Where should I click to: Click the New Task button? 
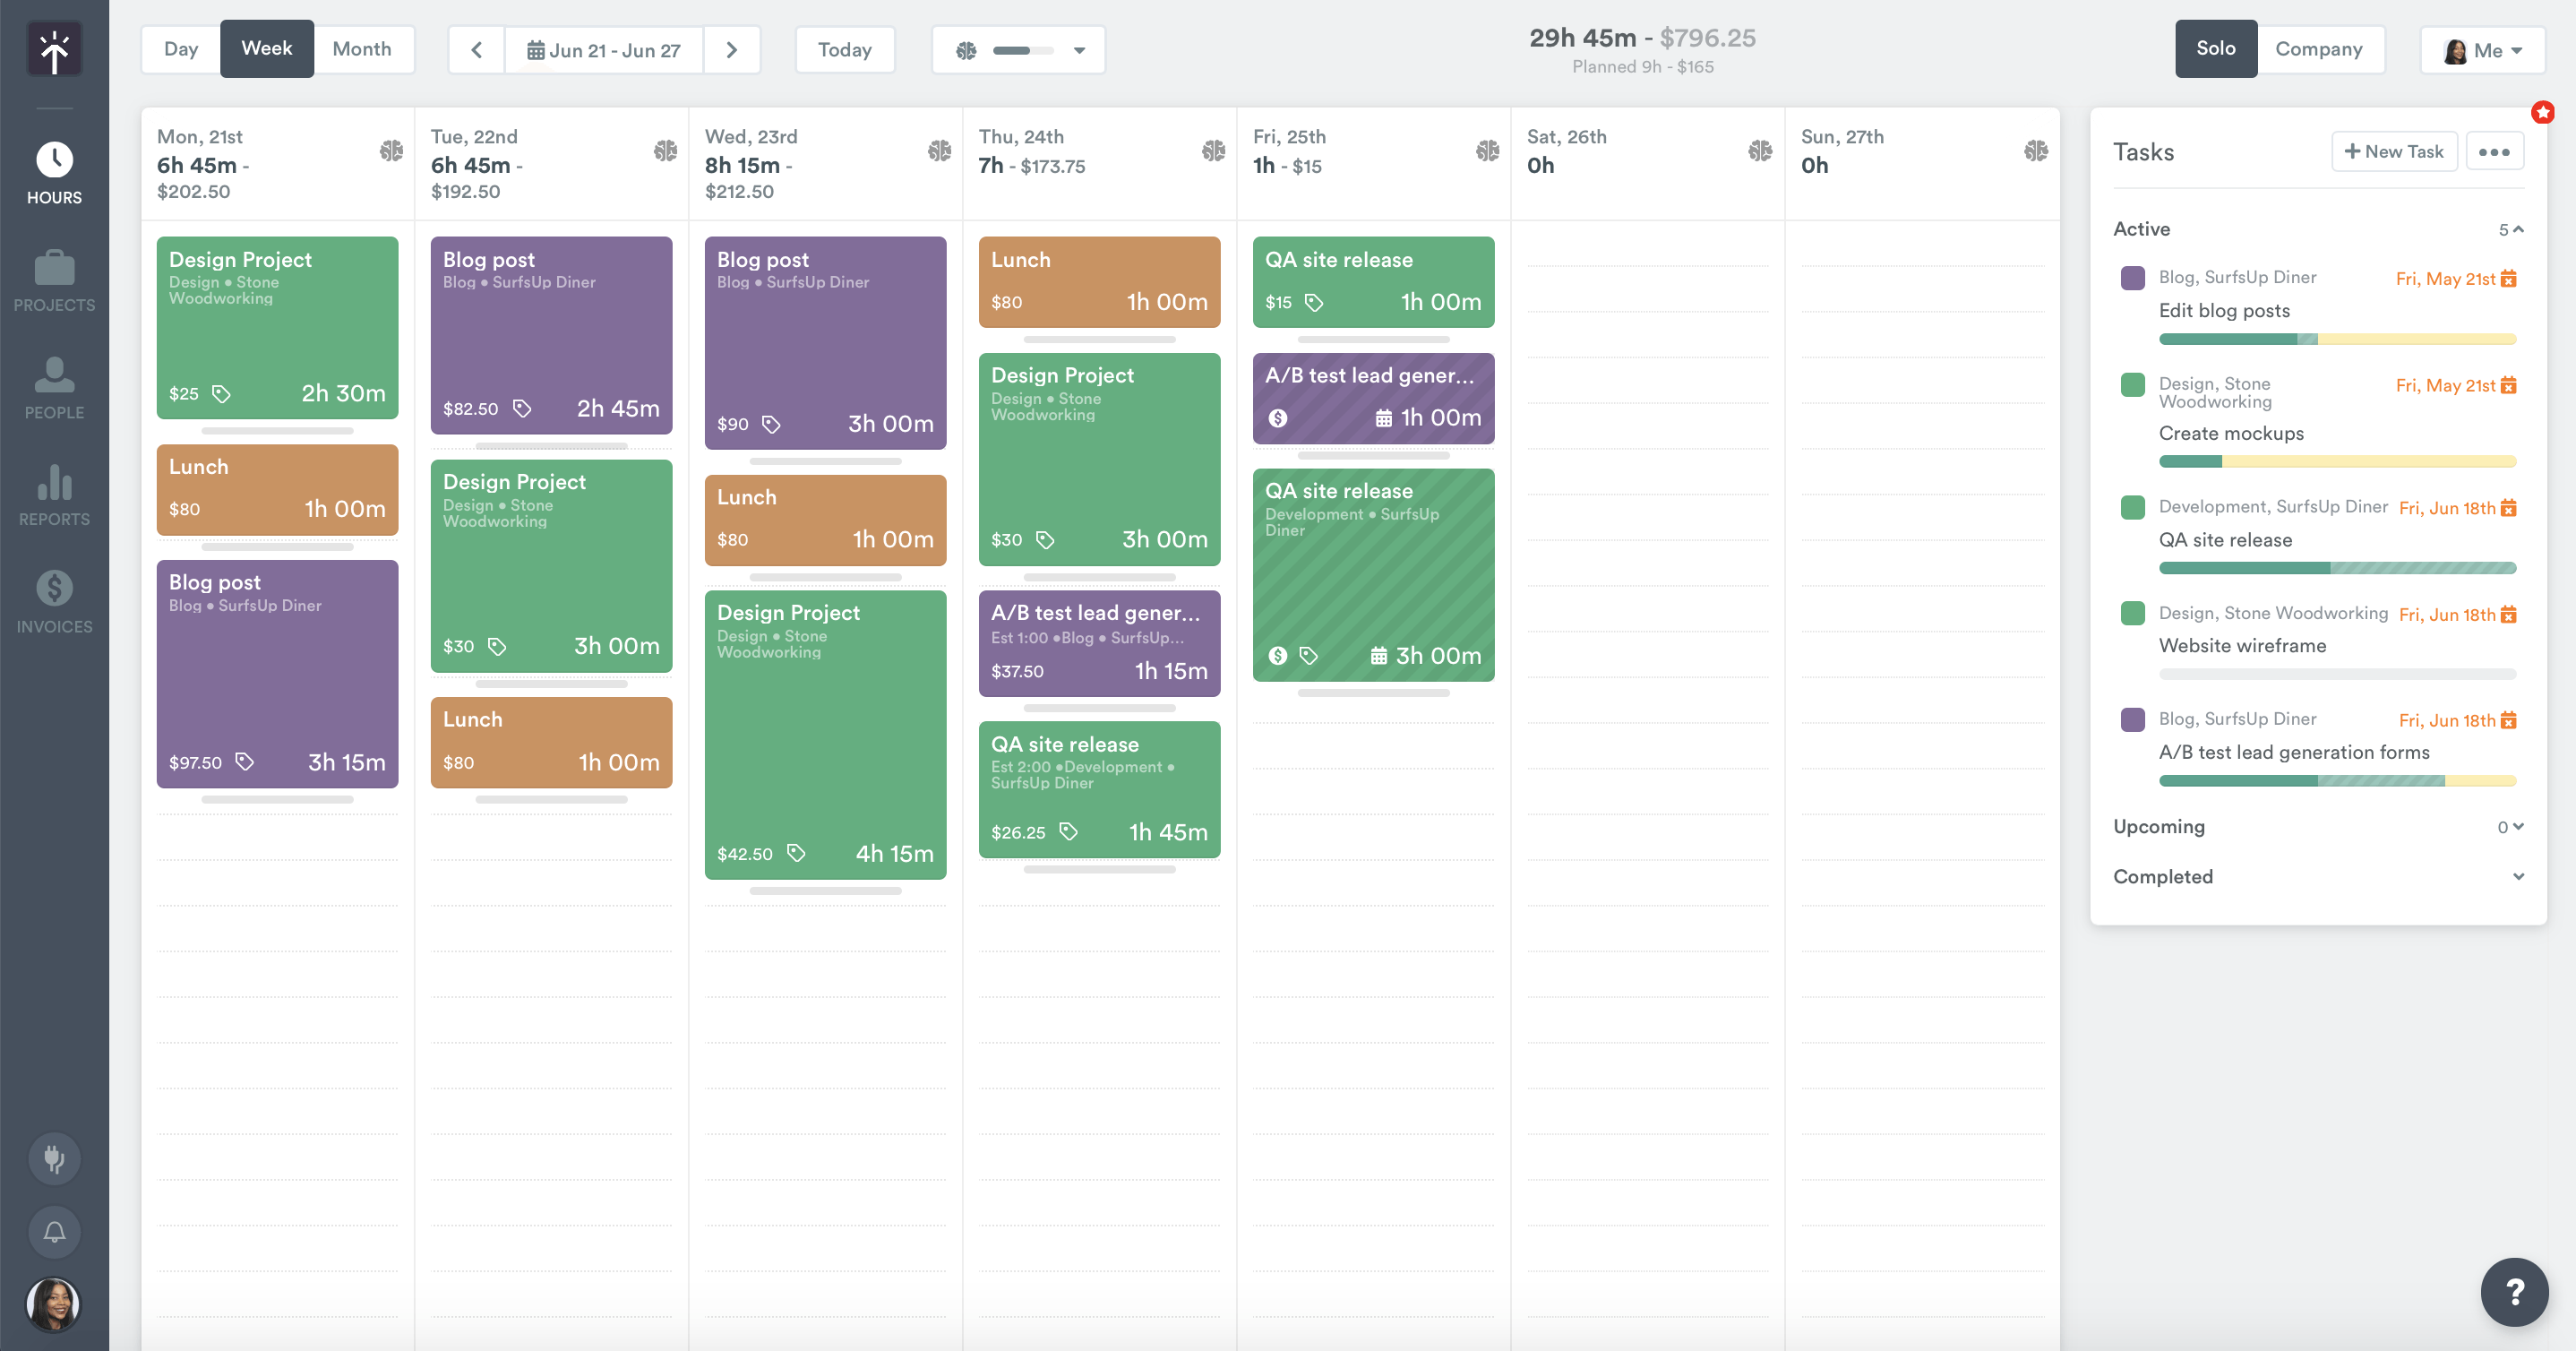pyautogui.click(x=2393, y=151)
